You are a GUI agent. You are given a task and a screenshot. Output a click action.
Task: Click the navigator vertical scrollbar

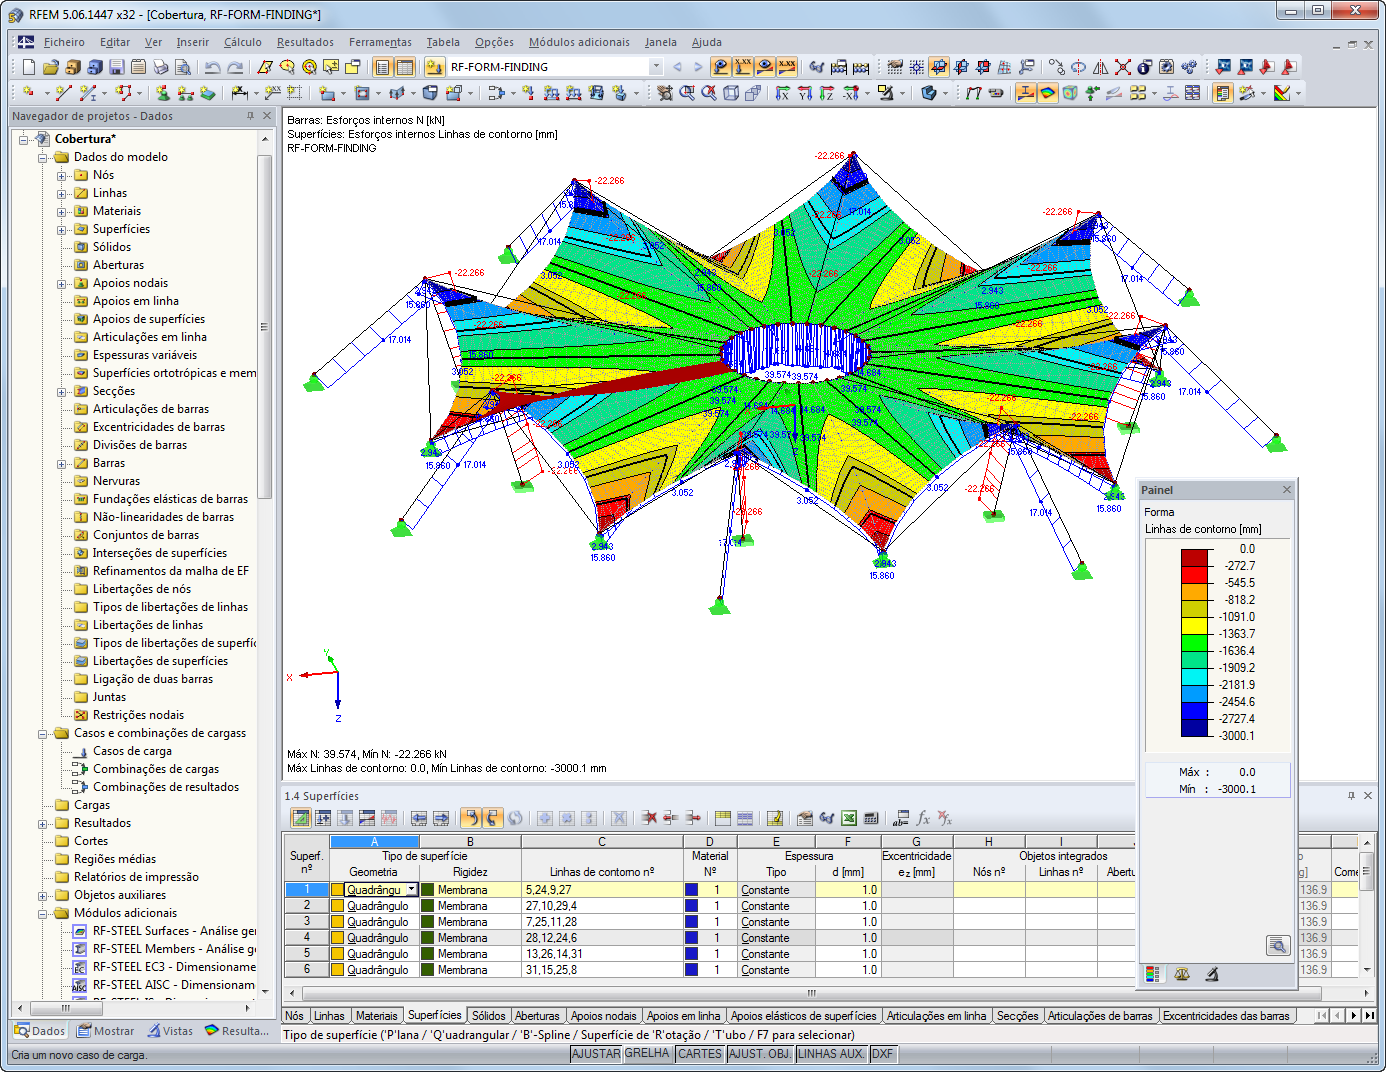point(264,326)
